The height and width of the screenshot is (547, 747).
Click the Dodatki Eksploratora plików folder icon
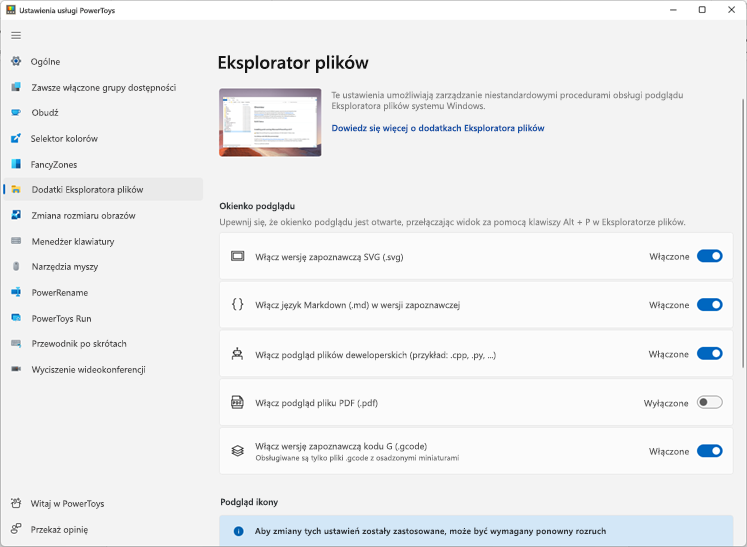tap(16, 190)
